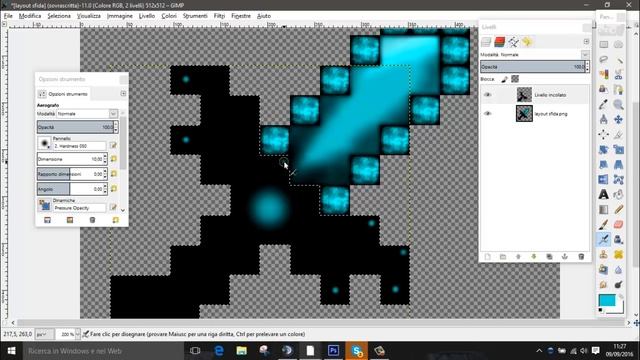Adjust the Livelli Opacità slider
Screen dimensions: 640x360
click(x=533, y=67)
